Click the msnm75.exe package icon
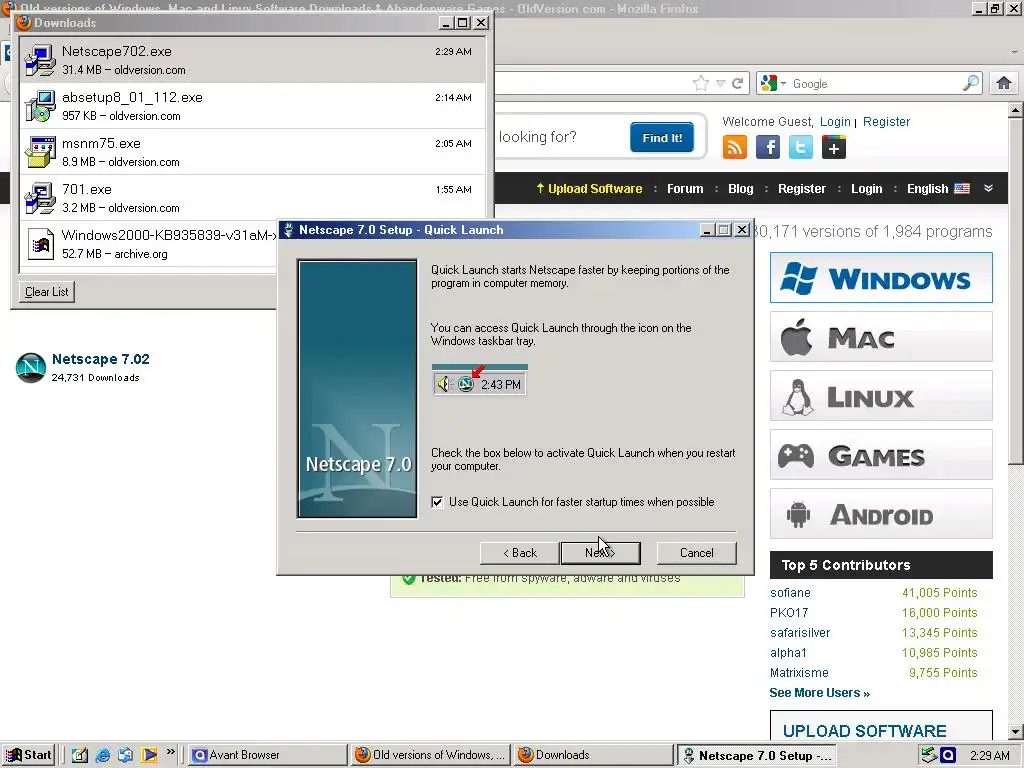The width and height of the screenshot is (1024, 768). [x=40, y=152]
